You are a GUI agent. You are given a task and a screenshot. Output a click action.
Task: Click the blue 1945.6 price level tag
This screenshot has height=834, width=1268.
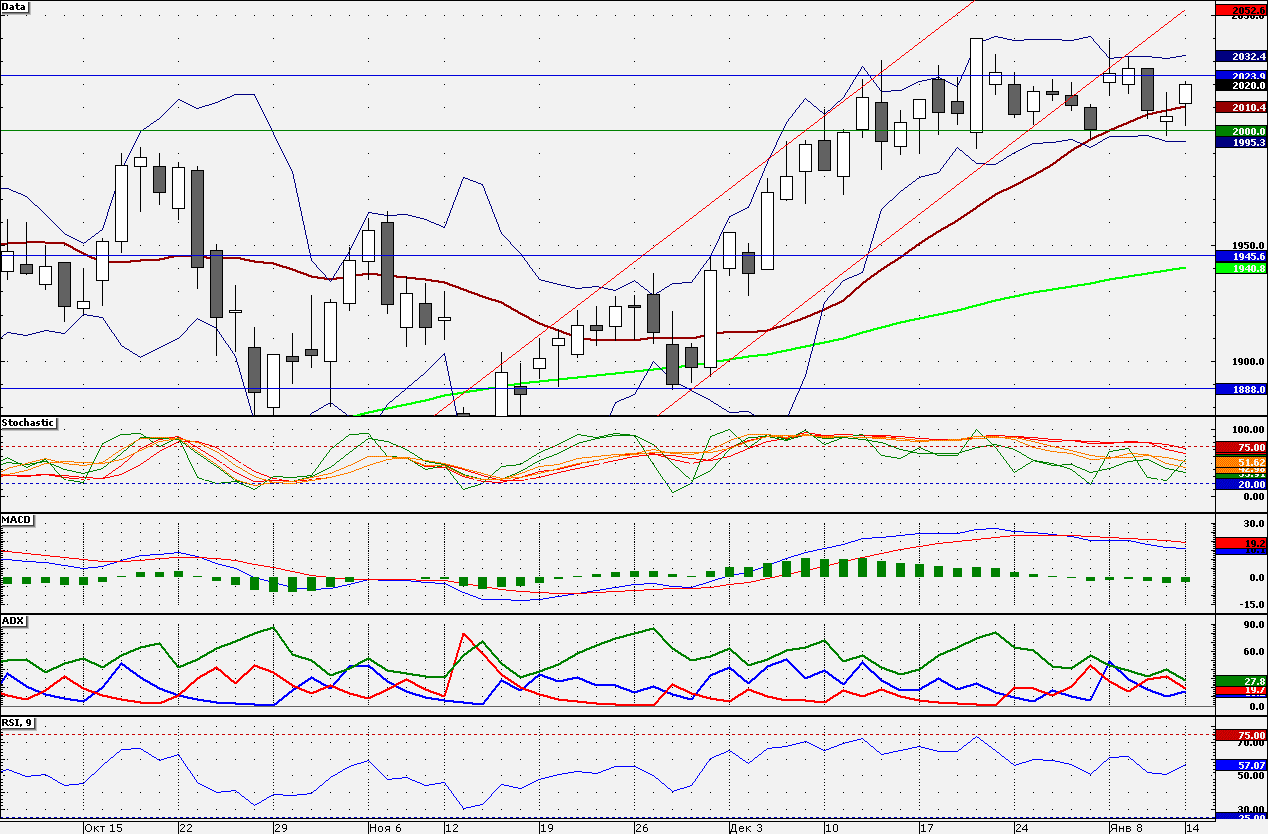[1240, 257]
